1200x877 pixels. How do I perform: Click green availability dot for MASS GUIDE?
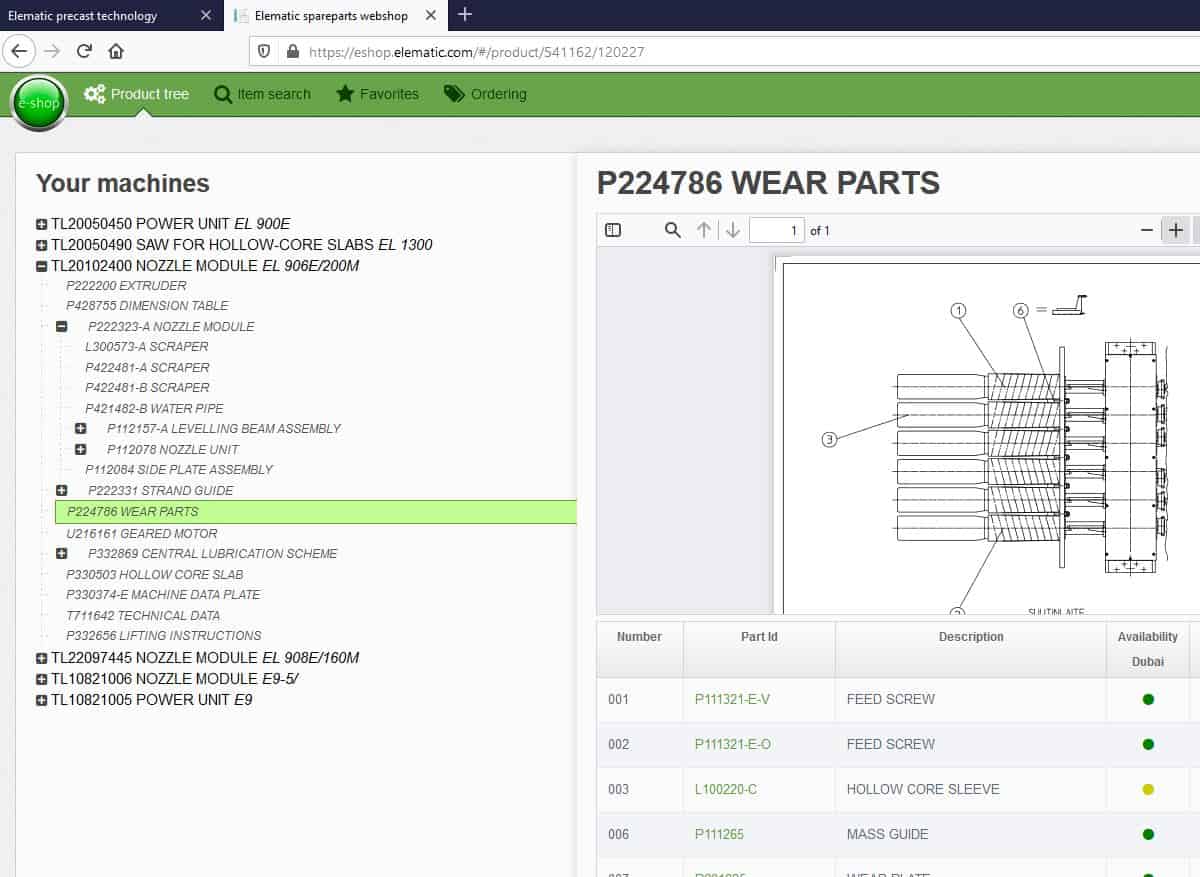[x=1148, y=834]
